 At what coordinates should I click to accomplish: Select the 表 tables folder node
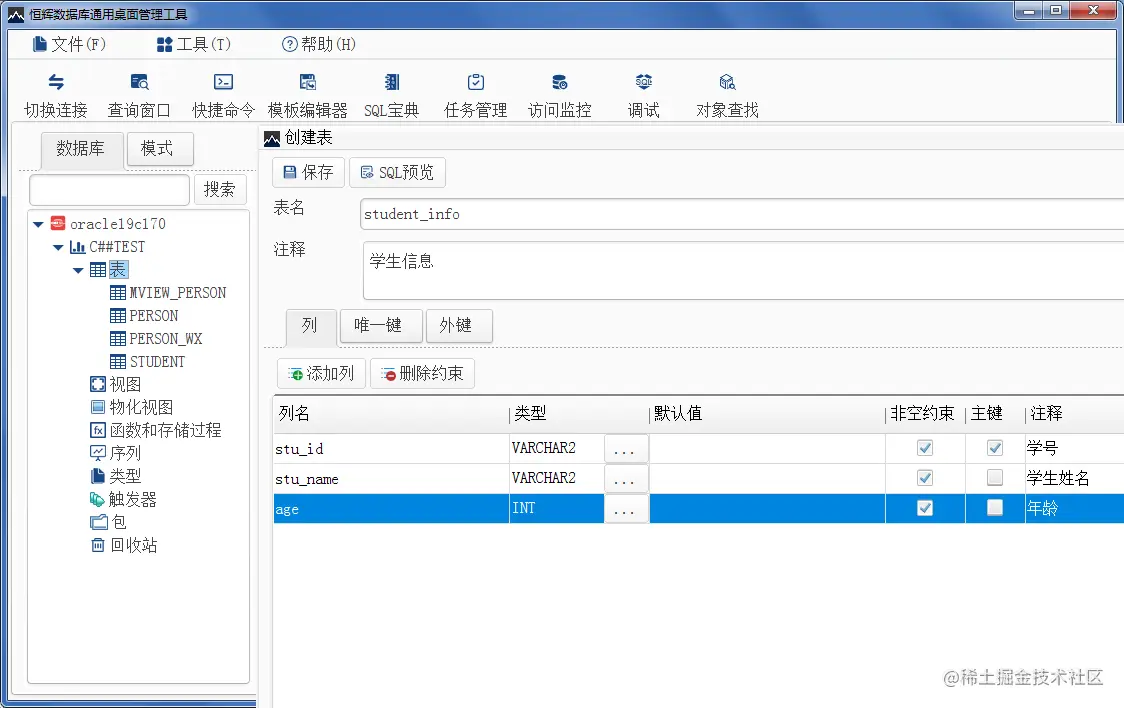point(118,269)
